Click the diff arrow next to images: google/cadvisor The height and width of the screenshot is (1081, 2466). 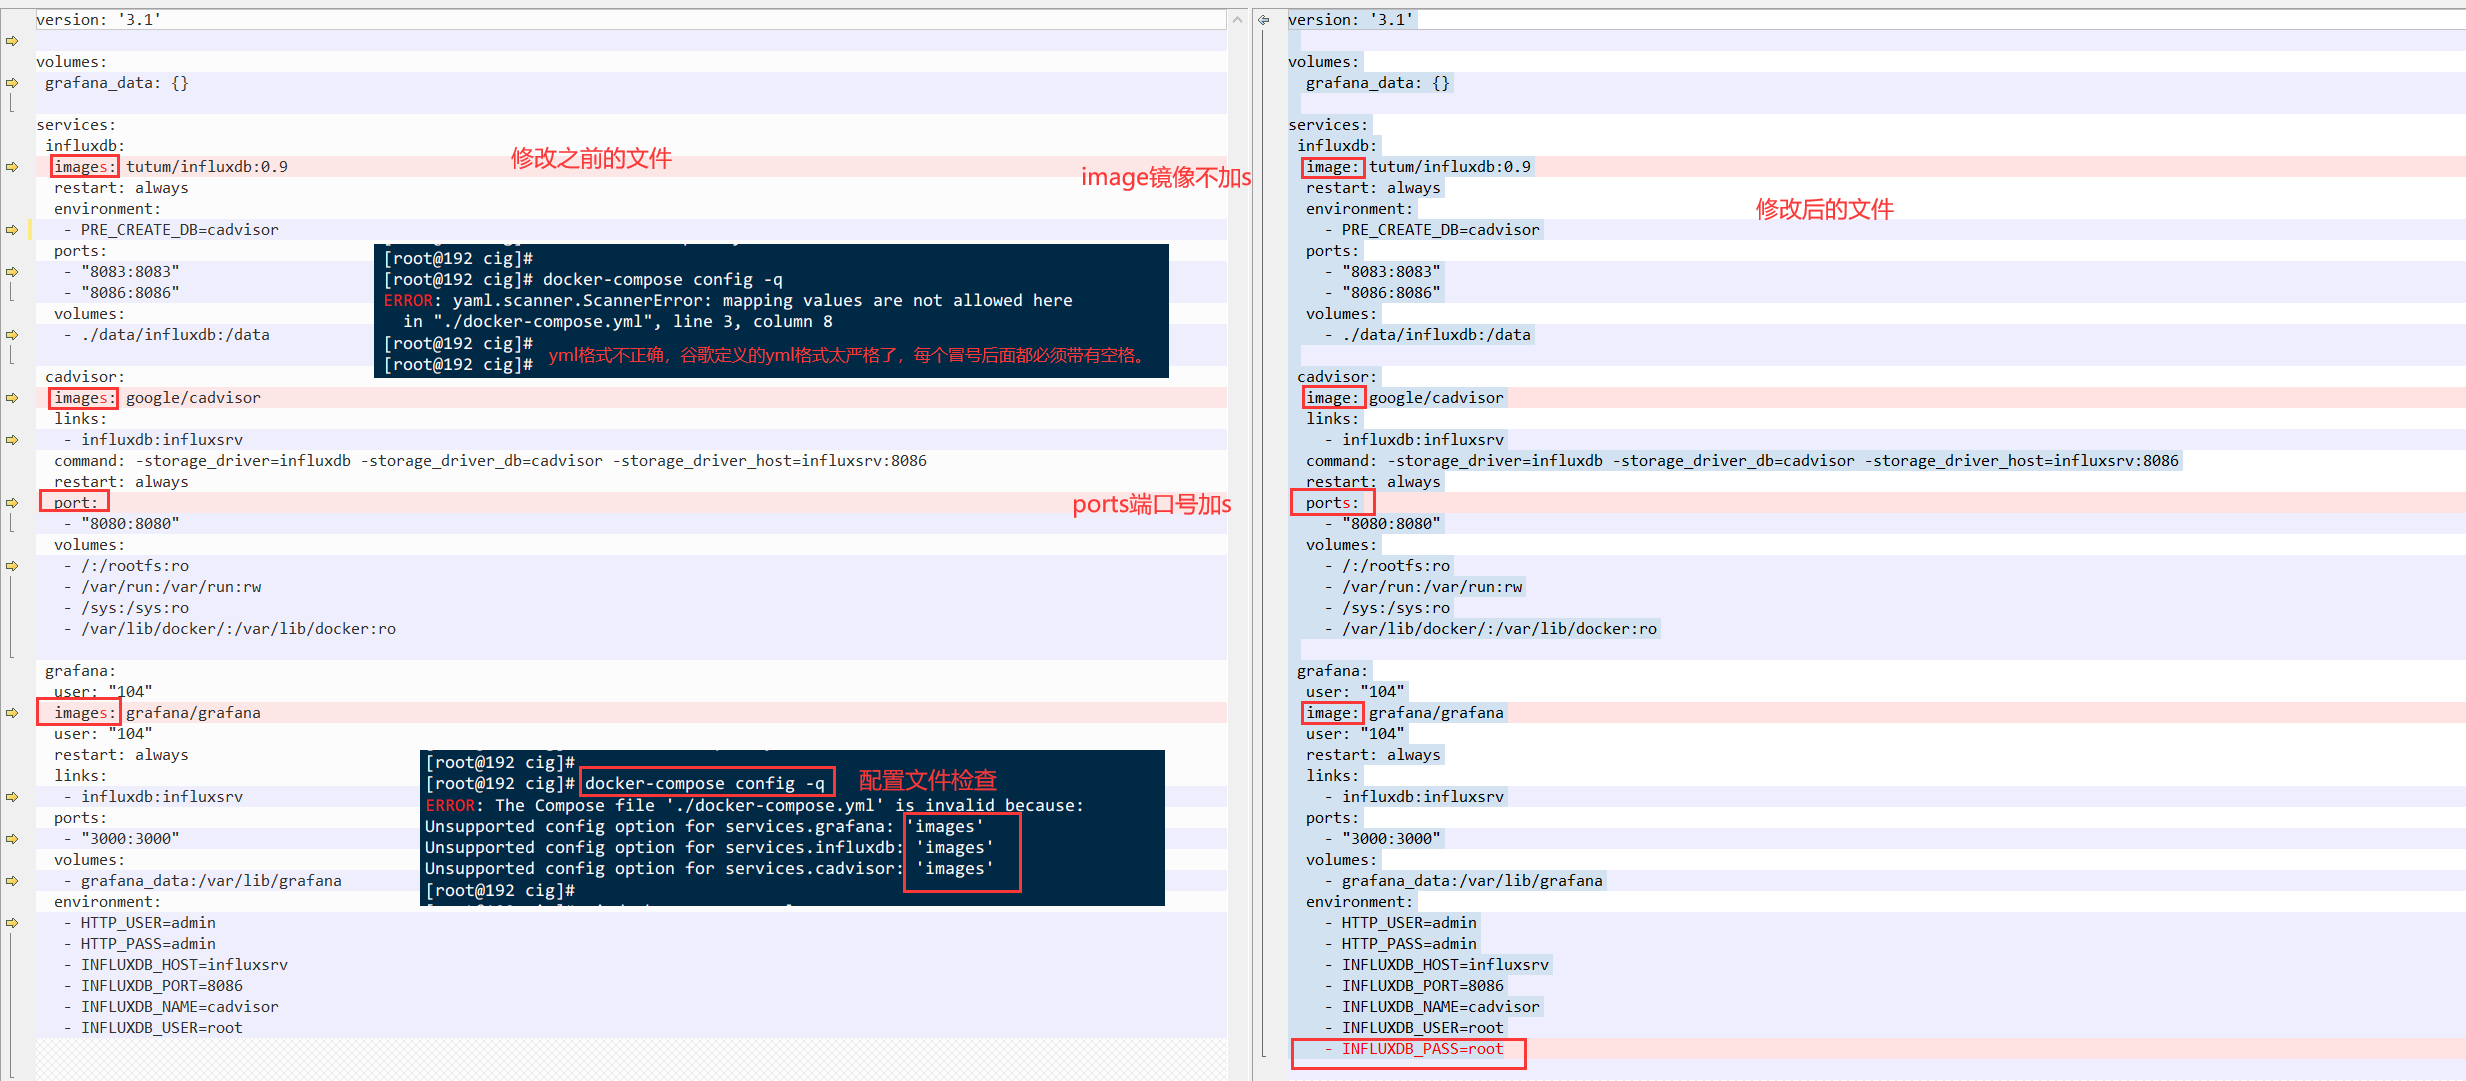point(12,398)
